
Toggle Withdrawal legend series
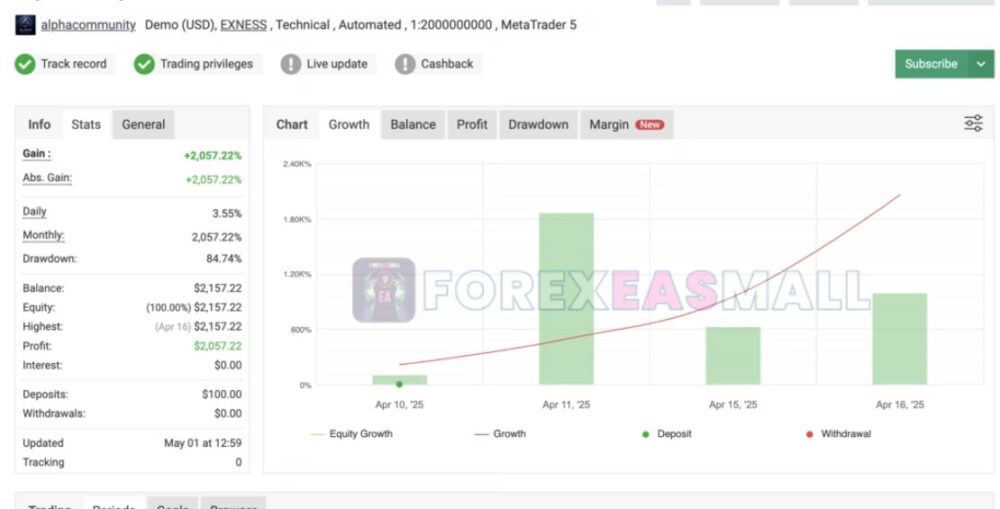[x=838, y=434]
